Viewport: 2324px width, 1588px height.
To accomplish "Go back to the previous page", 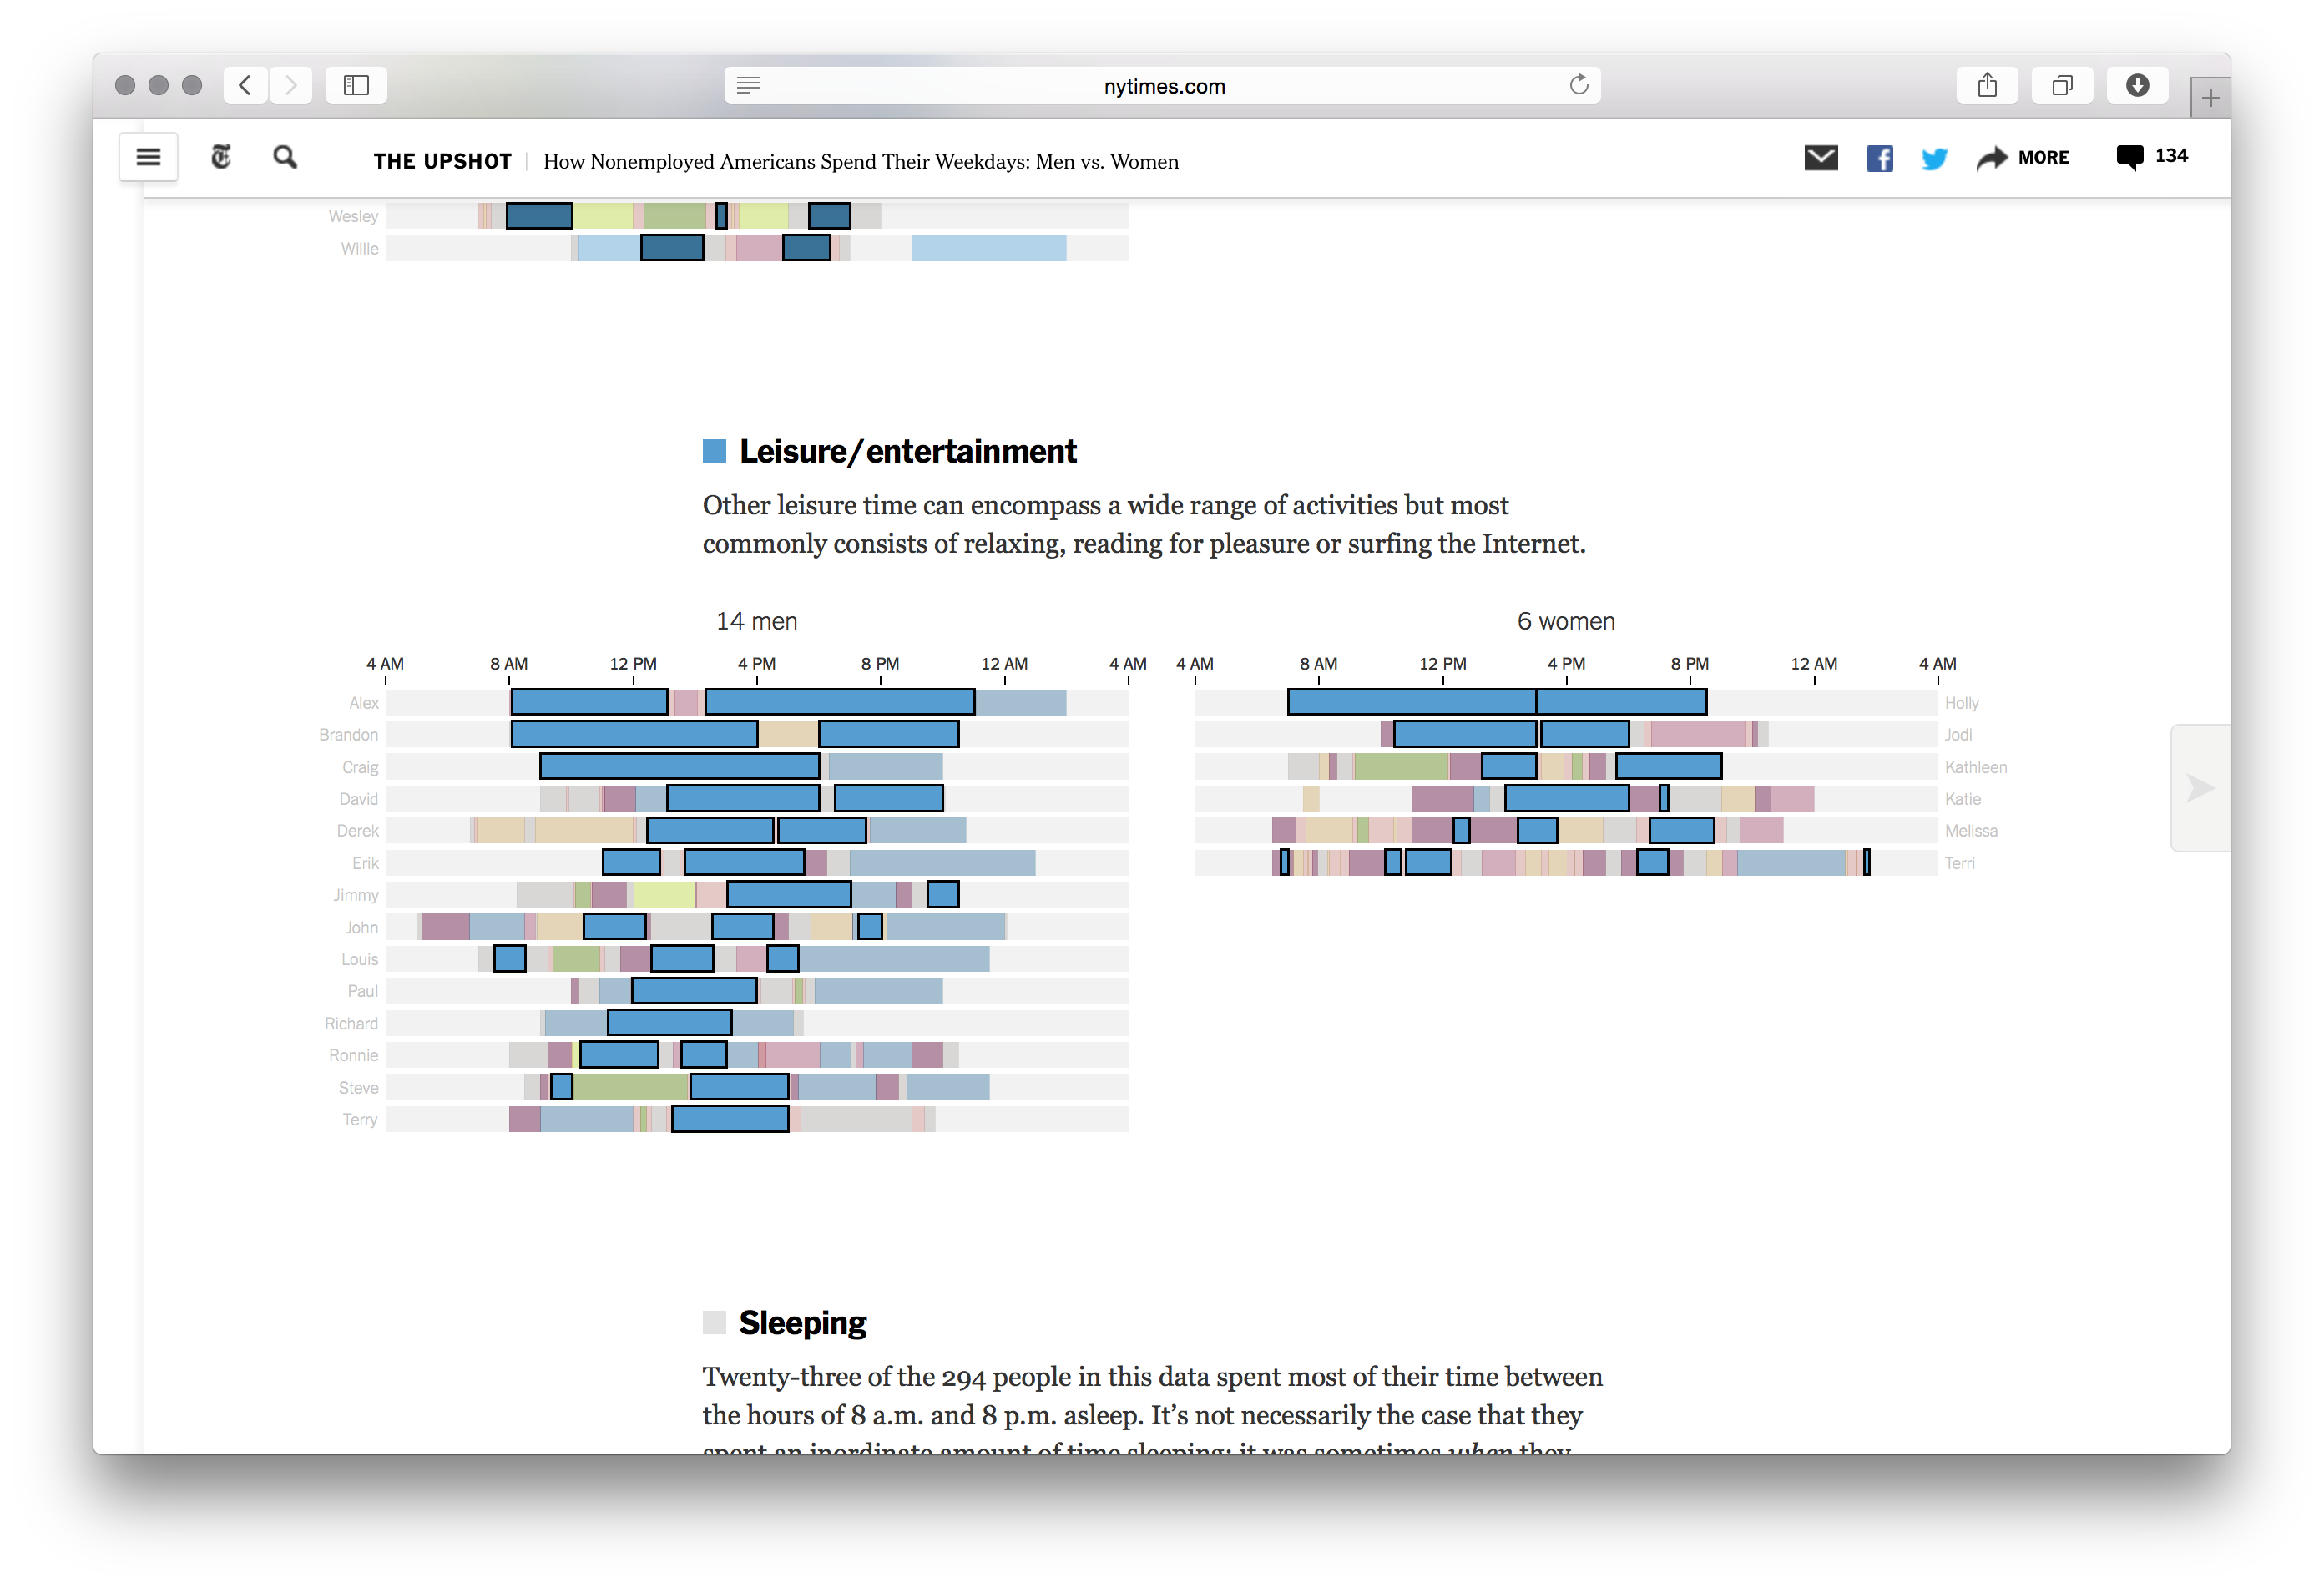I will tap(245, 85).
